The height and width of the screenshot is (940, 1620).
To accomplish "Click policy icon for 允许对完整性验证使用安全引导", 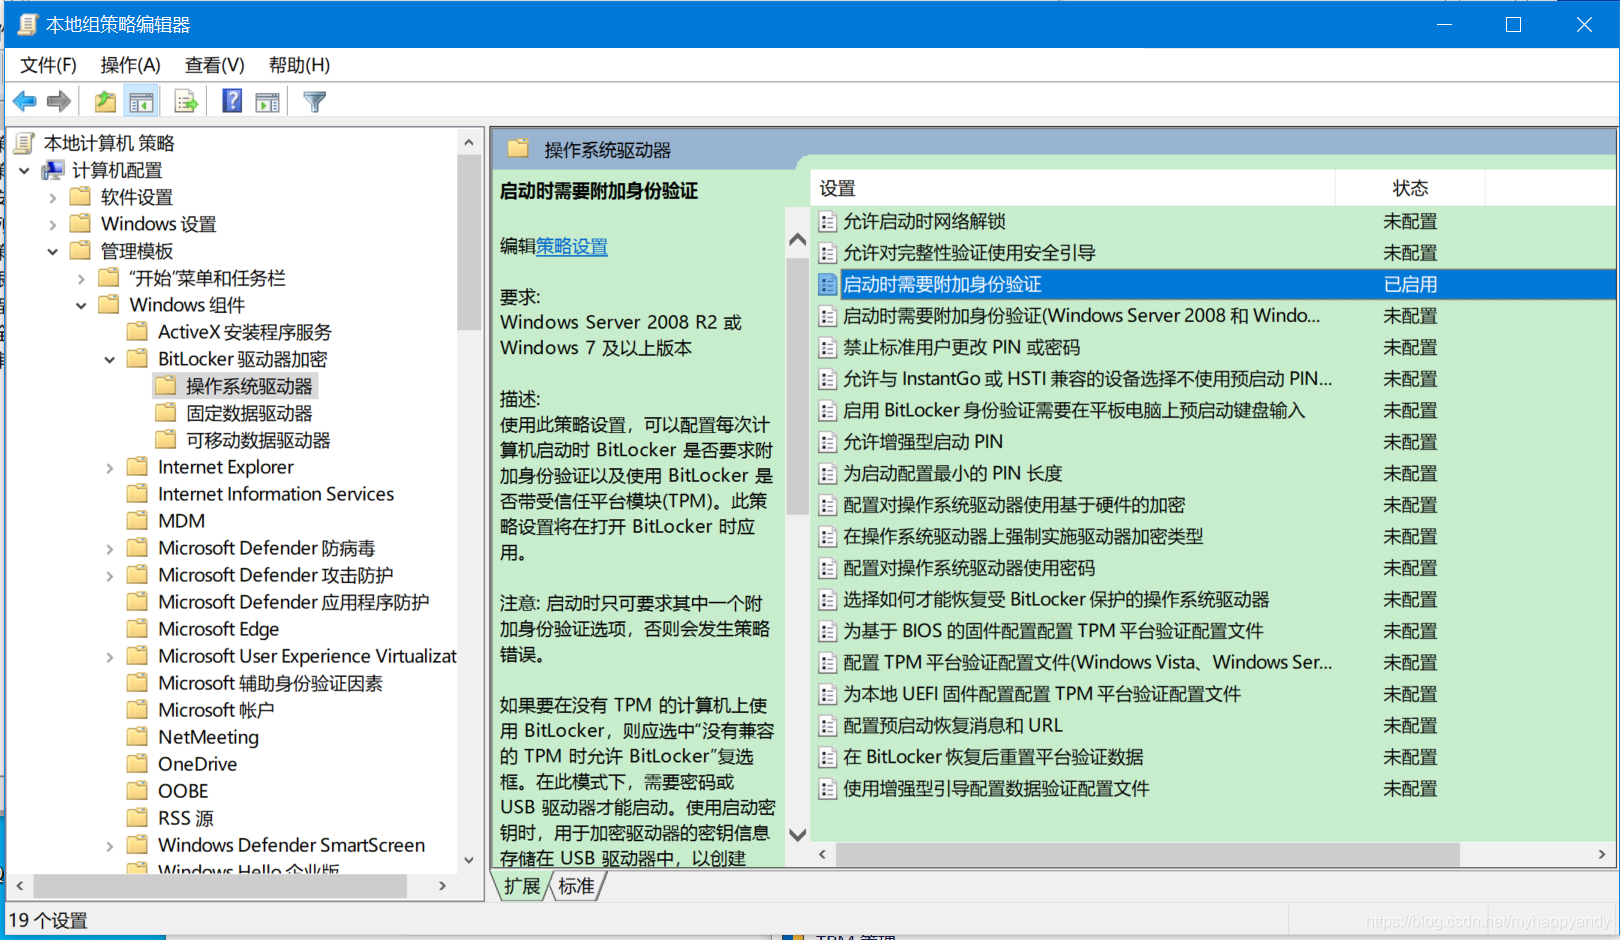I will (827, 253).
